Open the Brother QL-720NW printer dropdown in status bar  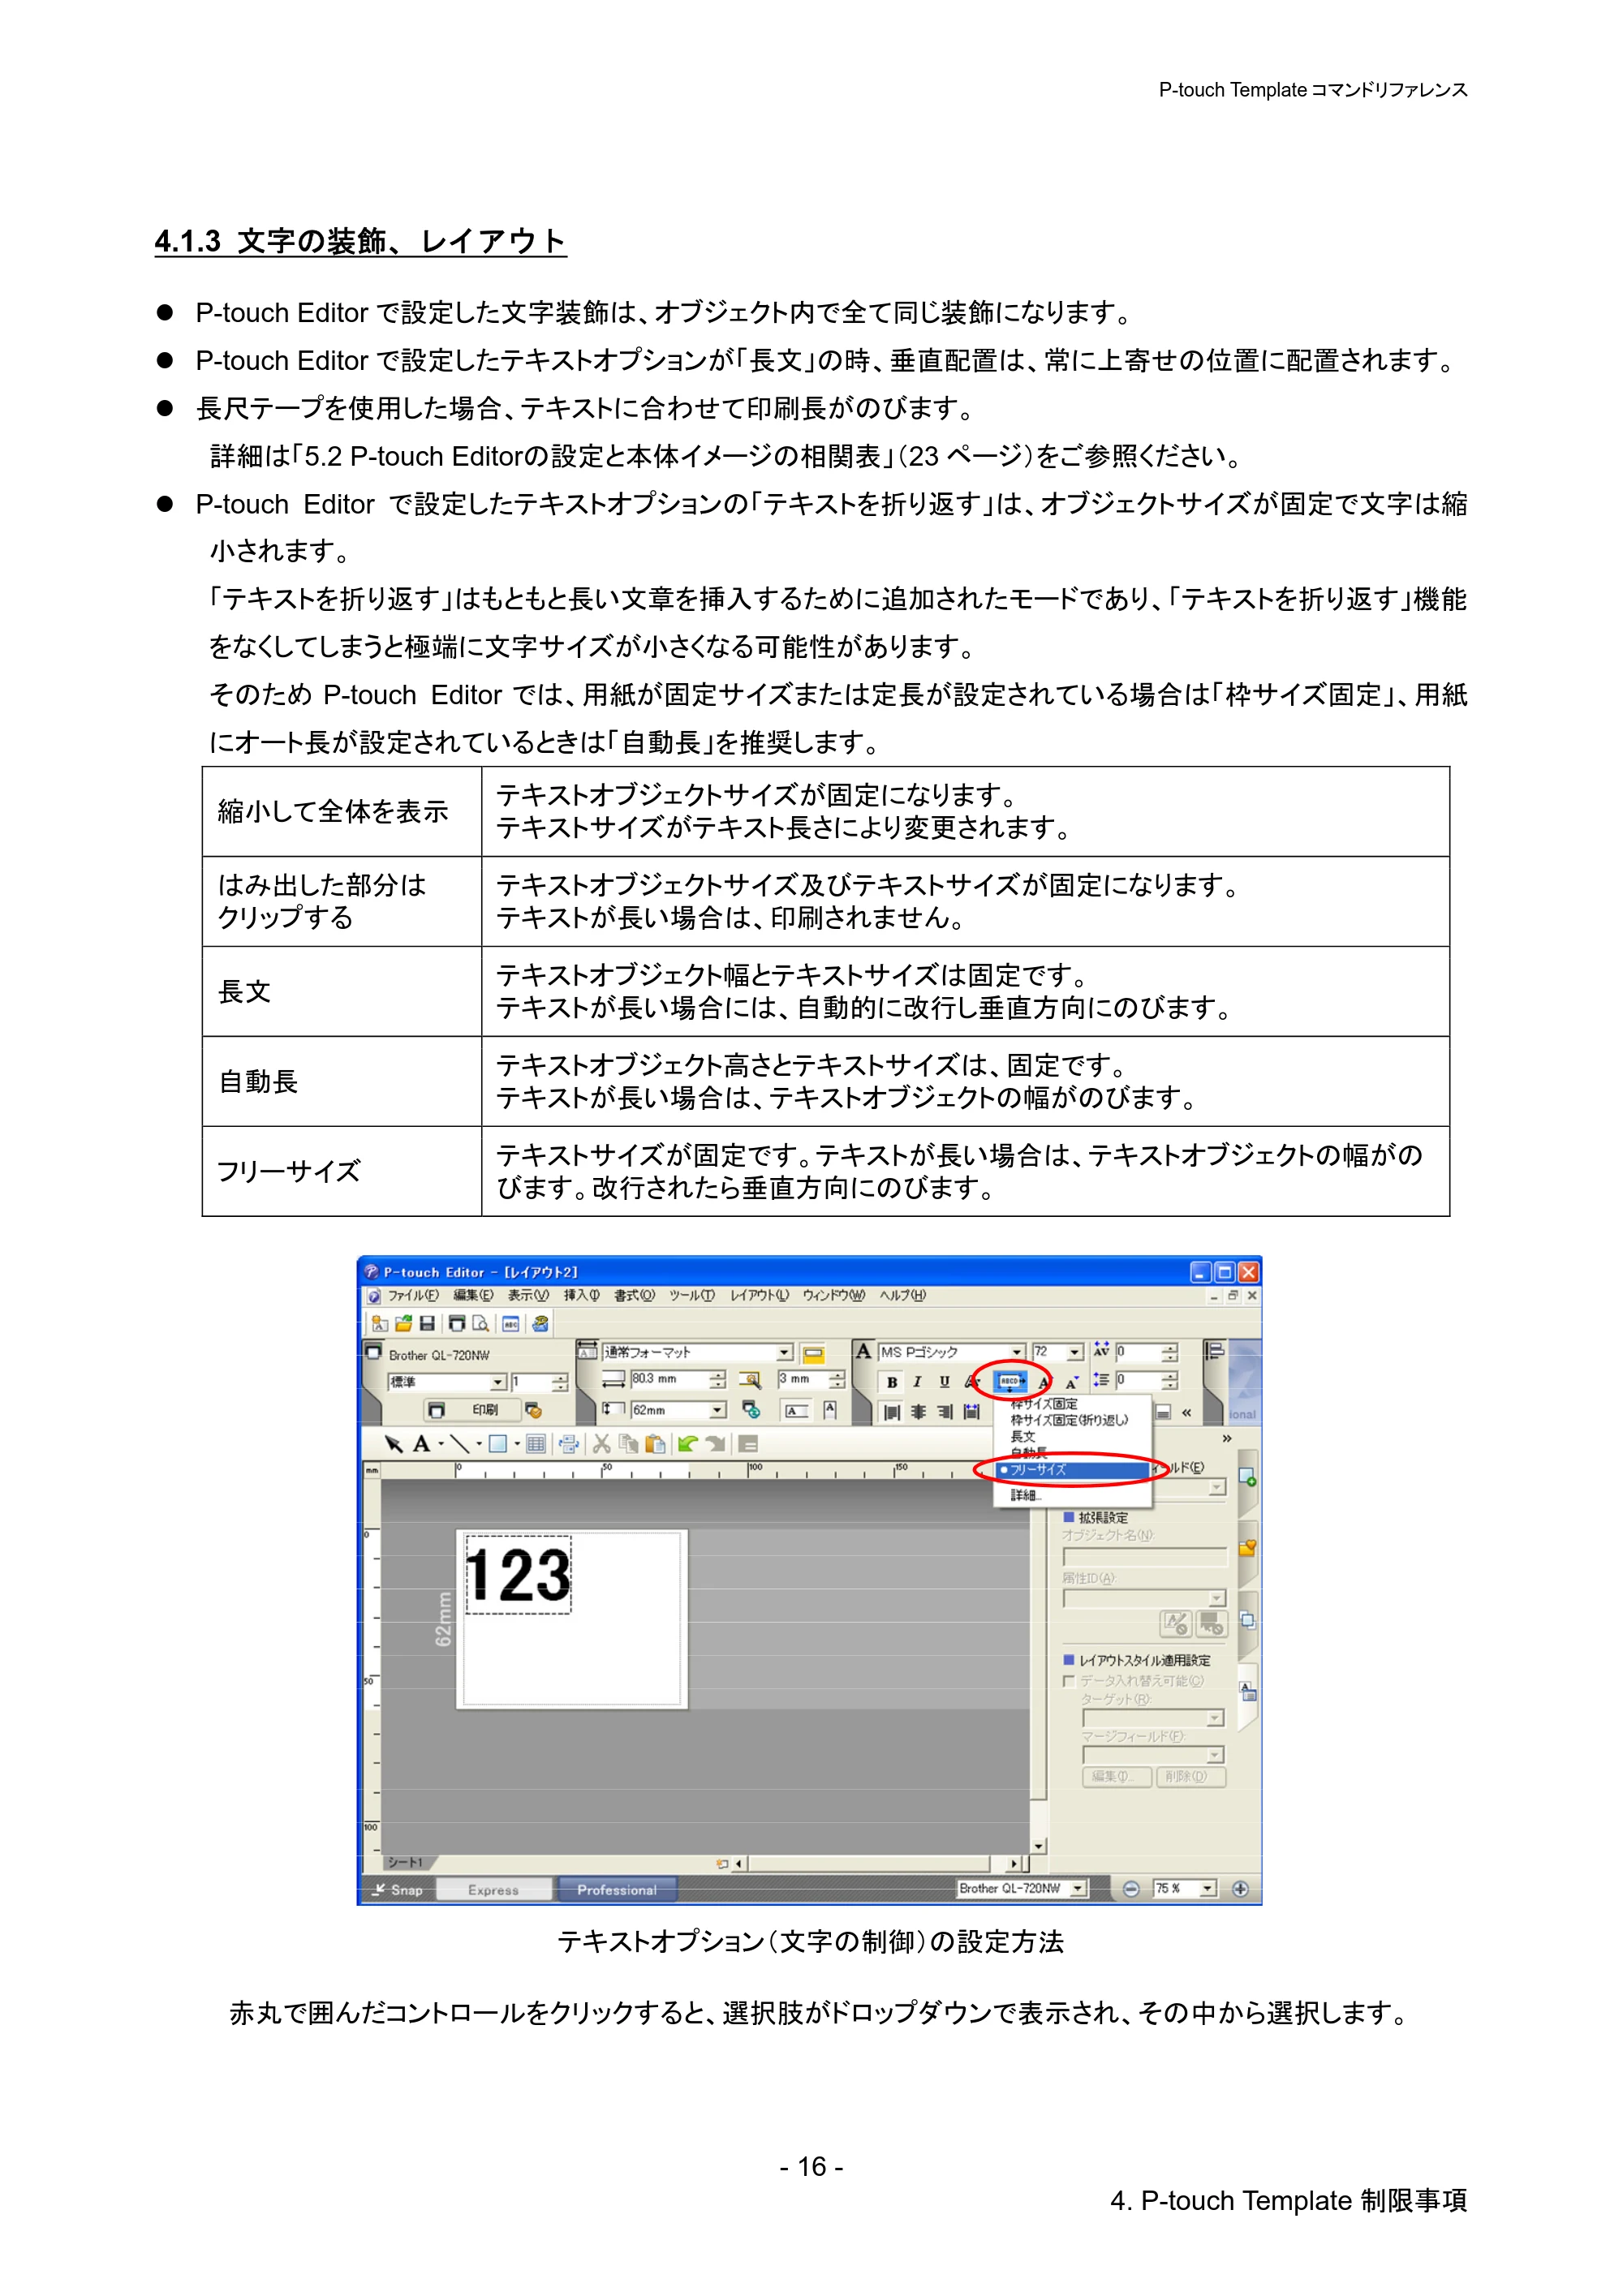click(x=1078, y=1888)
